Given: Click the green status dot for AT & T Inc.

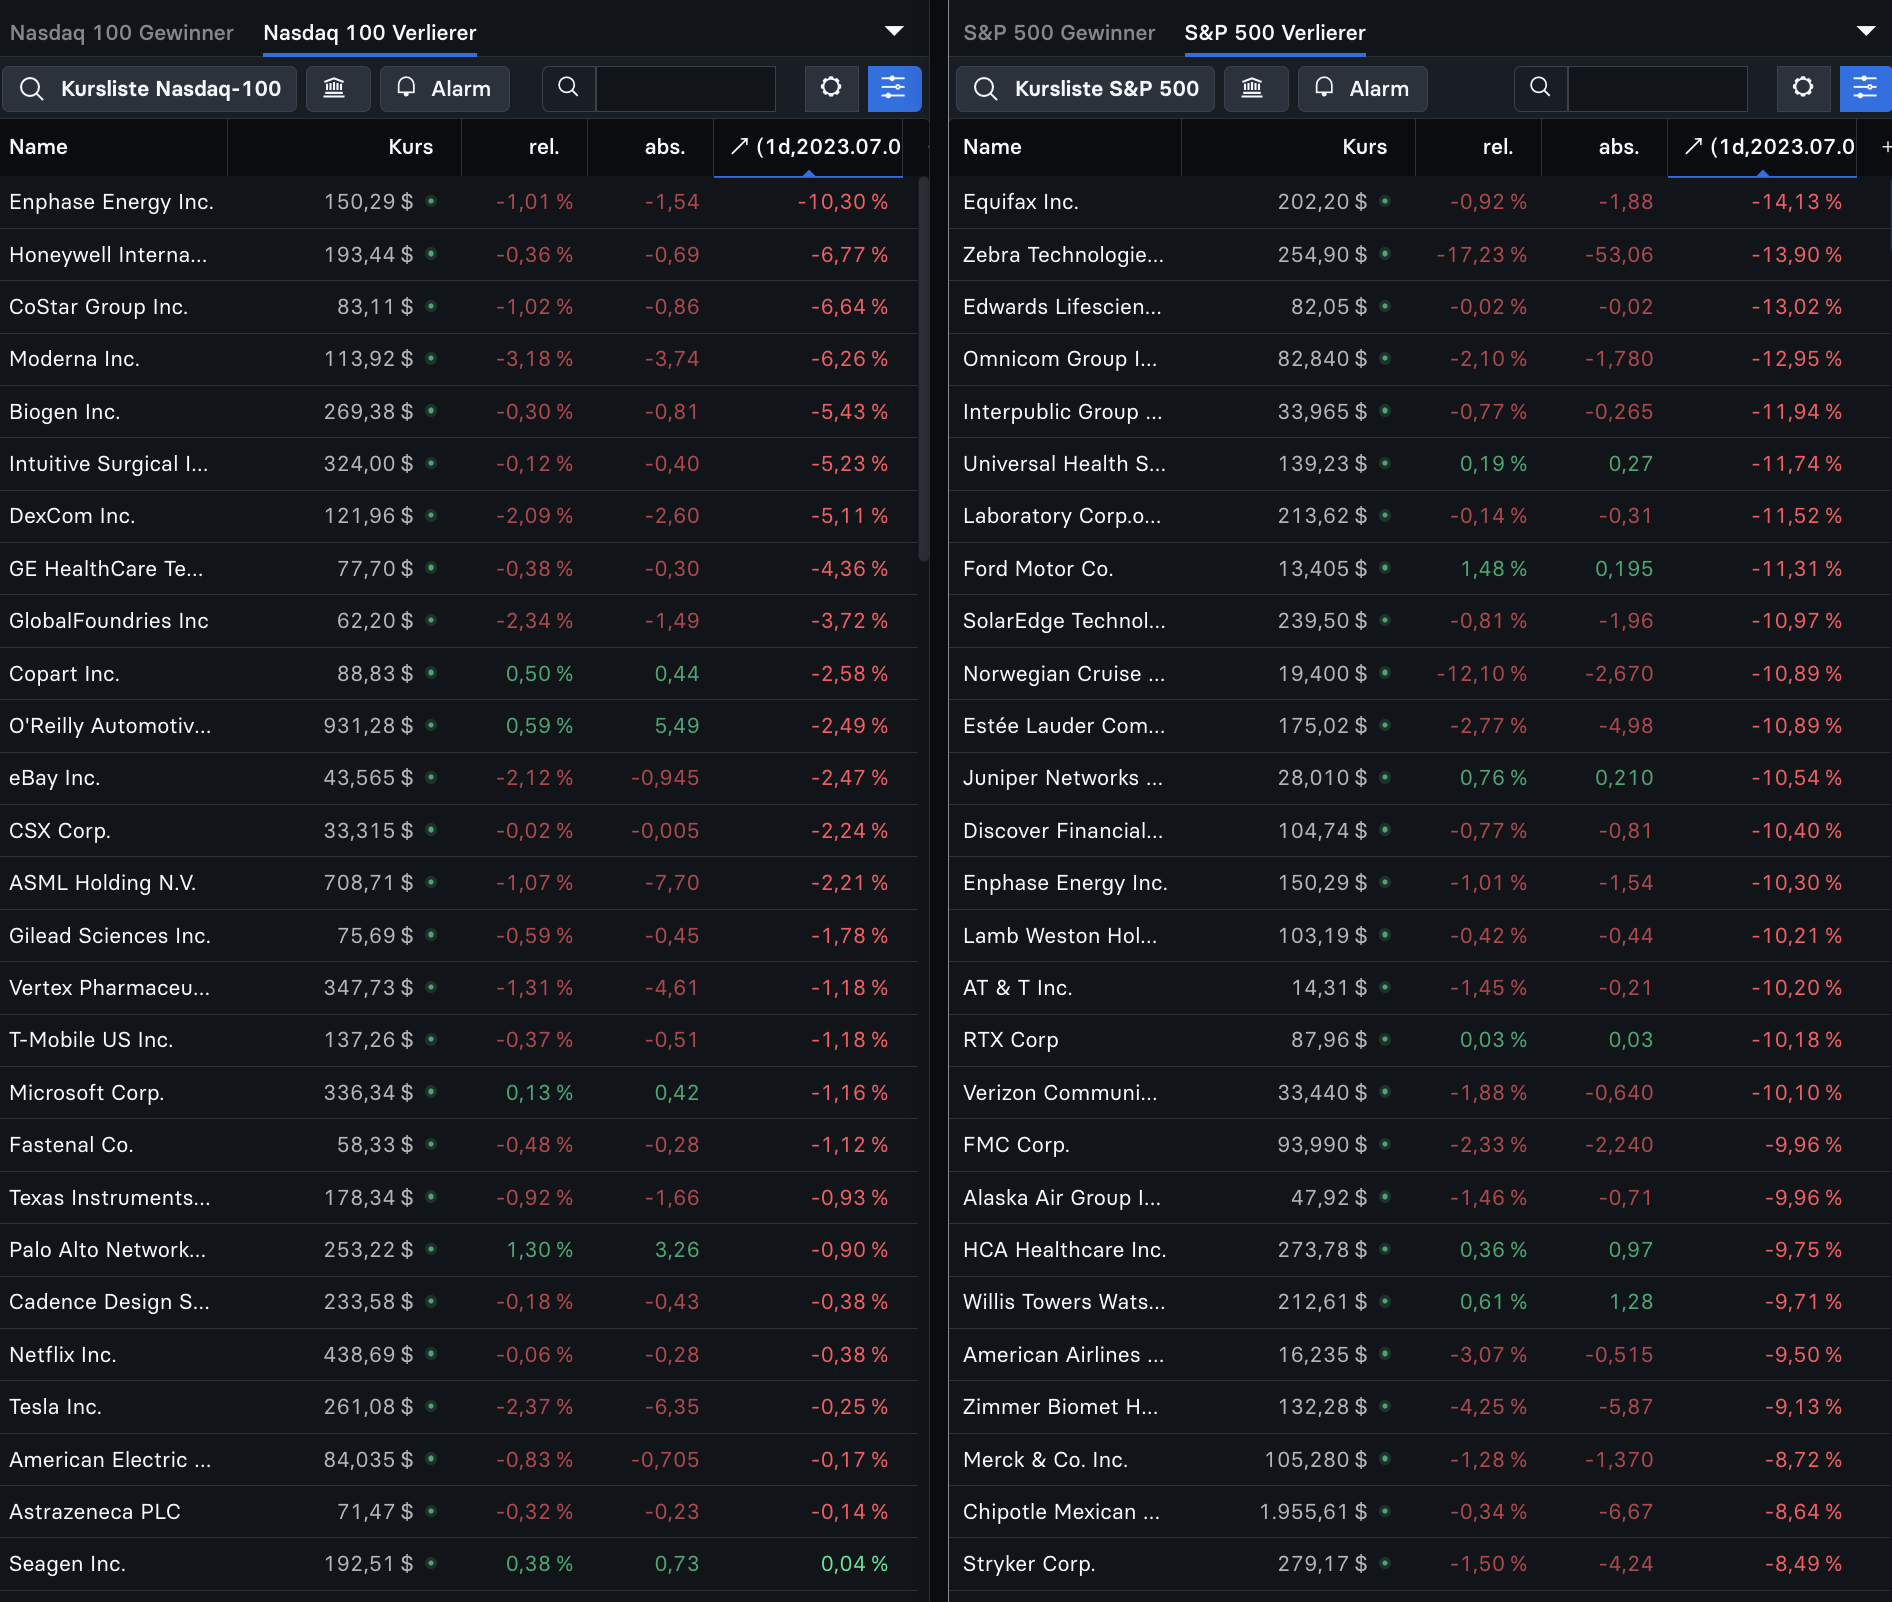Looking at the screenshot, I should (x=1385, y=987).
